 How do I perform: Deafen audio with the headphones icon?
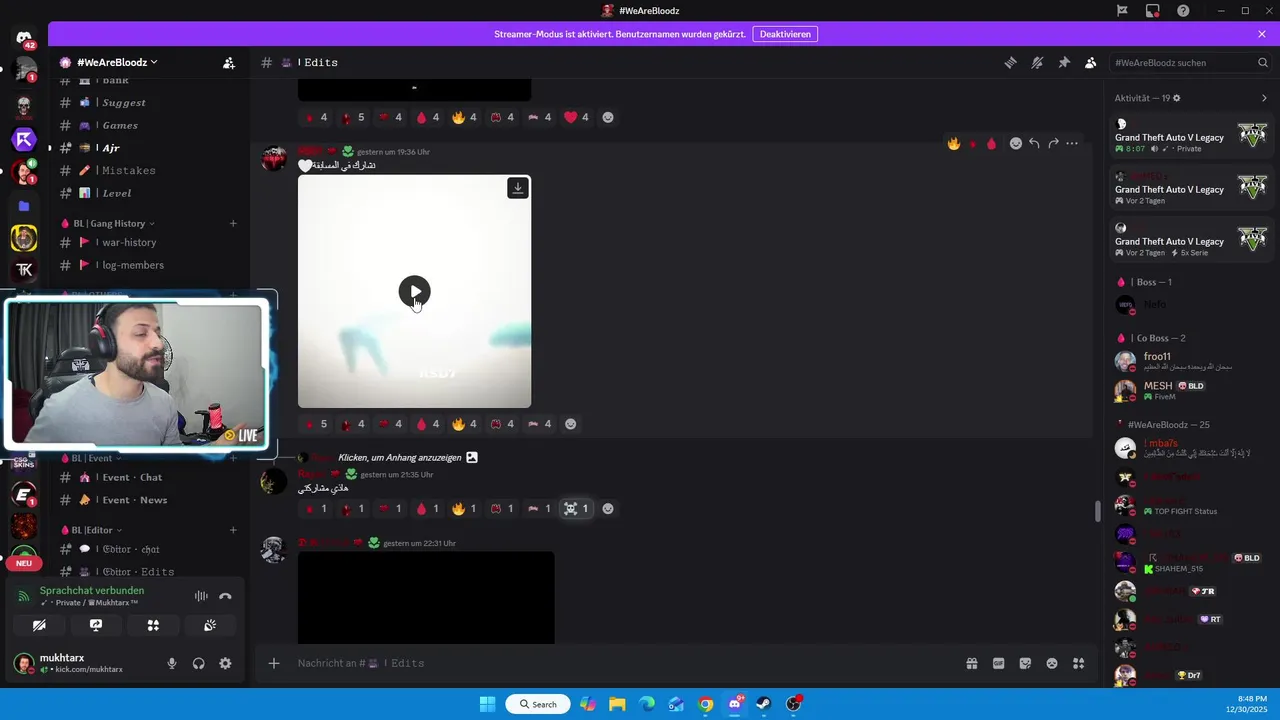pos(199,663)
